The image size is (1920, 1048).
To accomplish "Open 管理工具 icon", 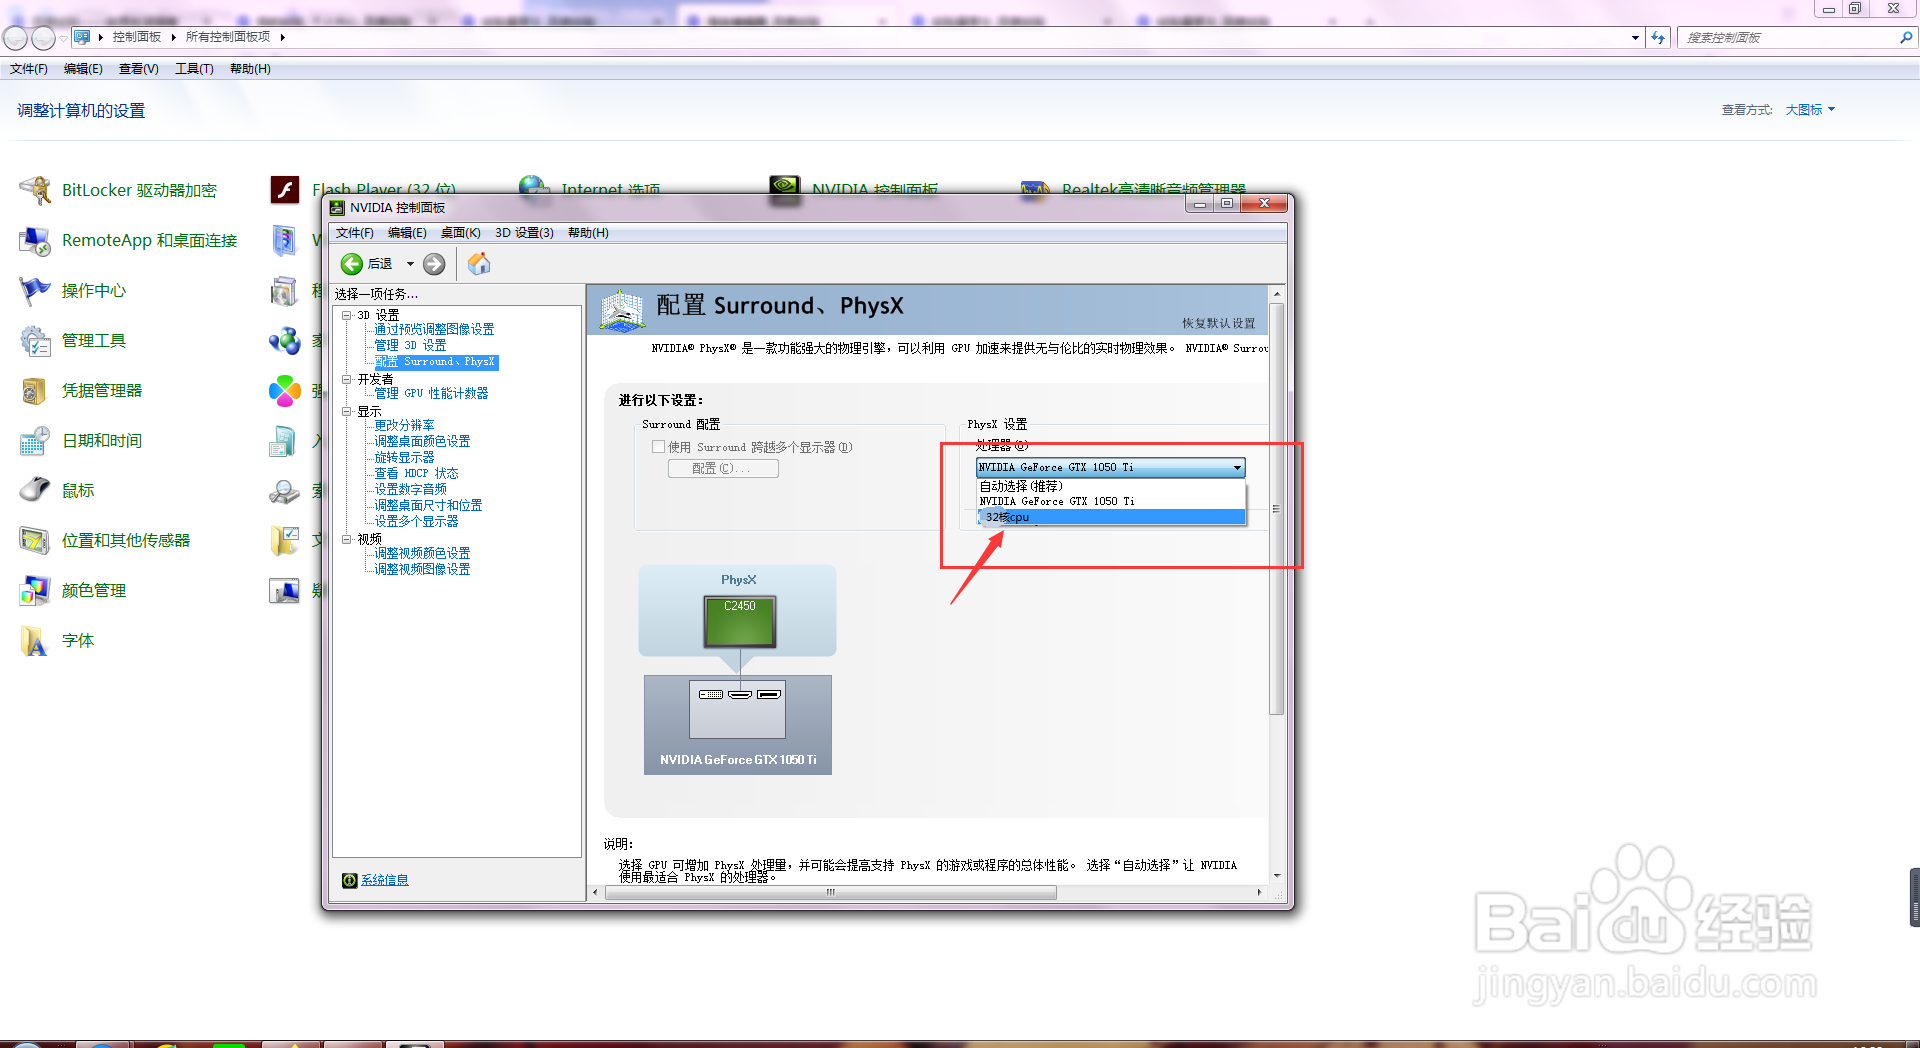I will click(x=35, y=340).
